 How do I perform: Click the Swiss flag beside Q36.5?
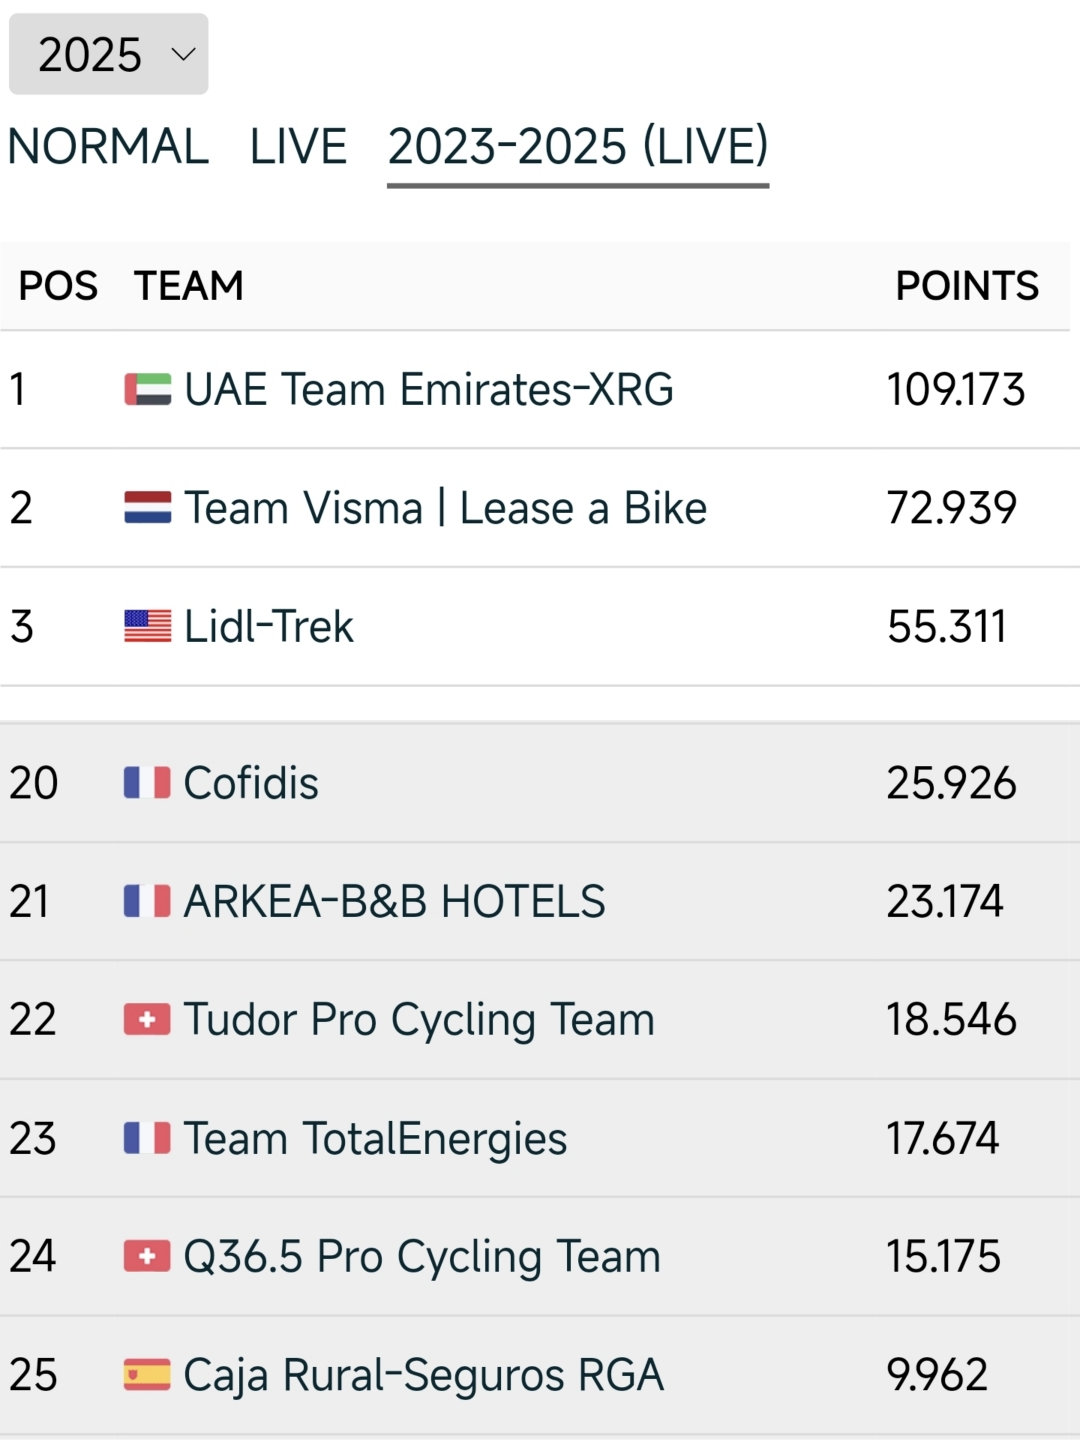[x=147, y=1257]
